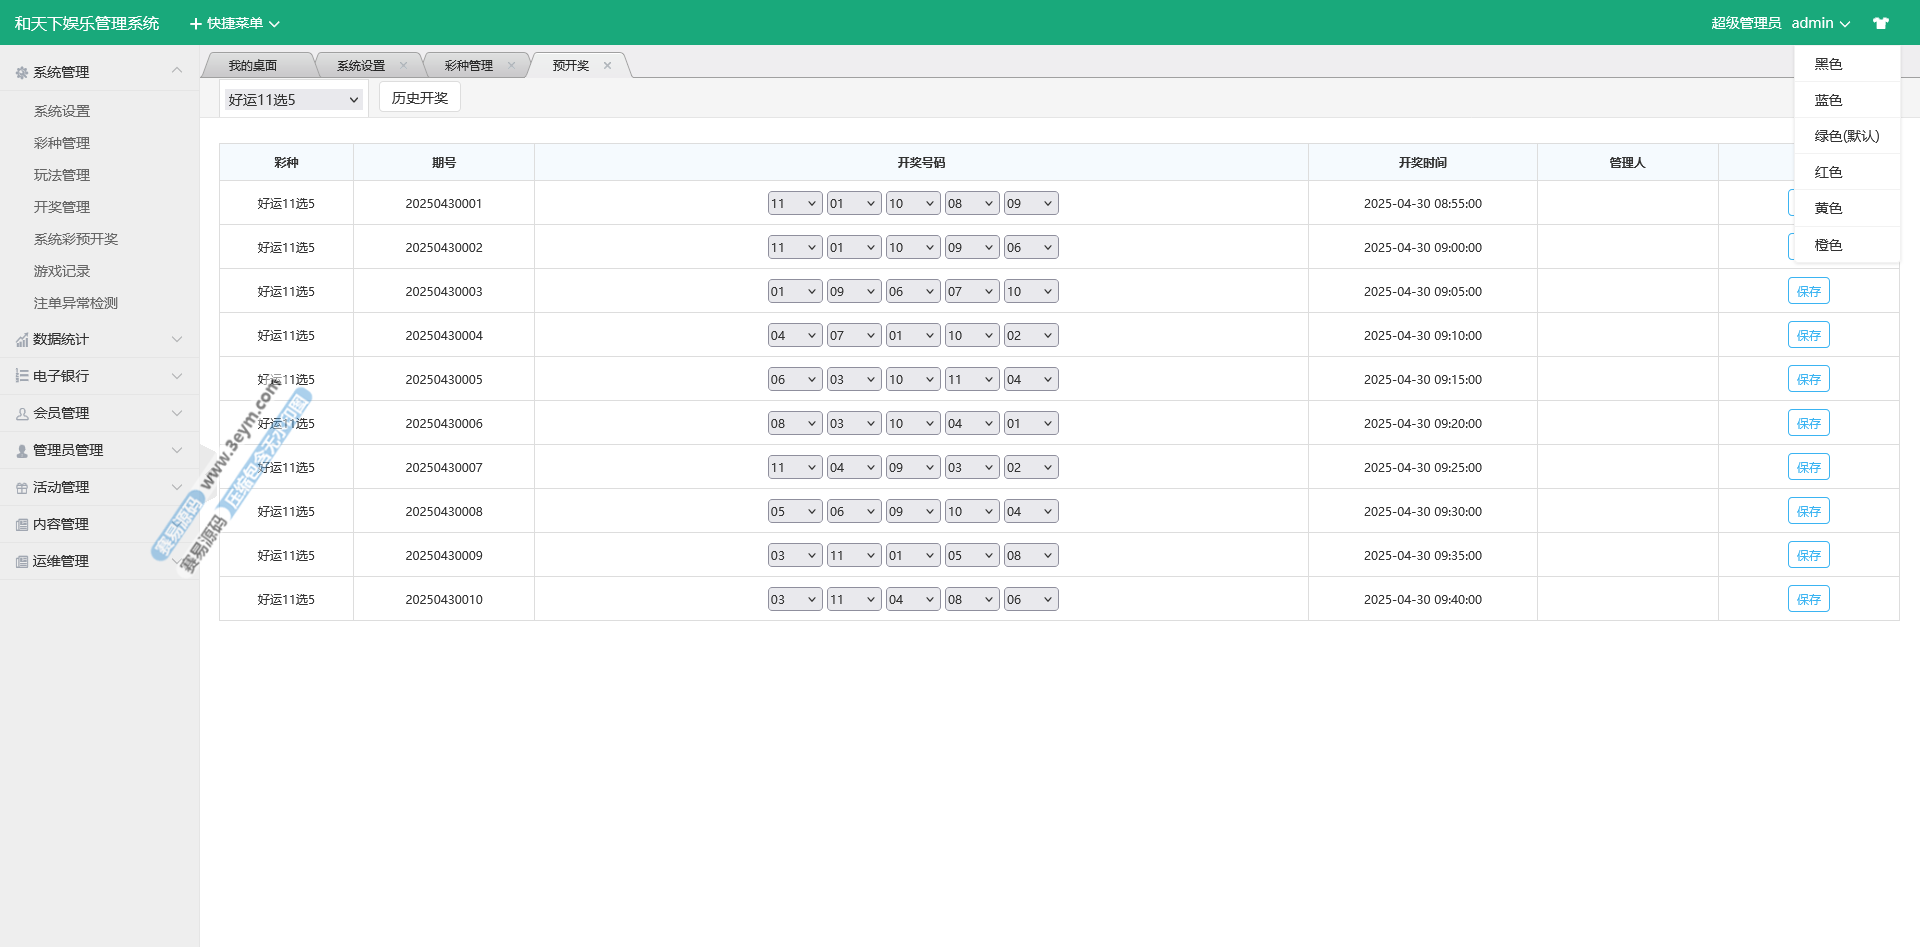
Task: Close the 彩种管理 tab
Action: pyautogui.click(x=511, y=66)
